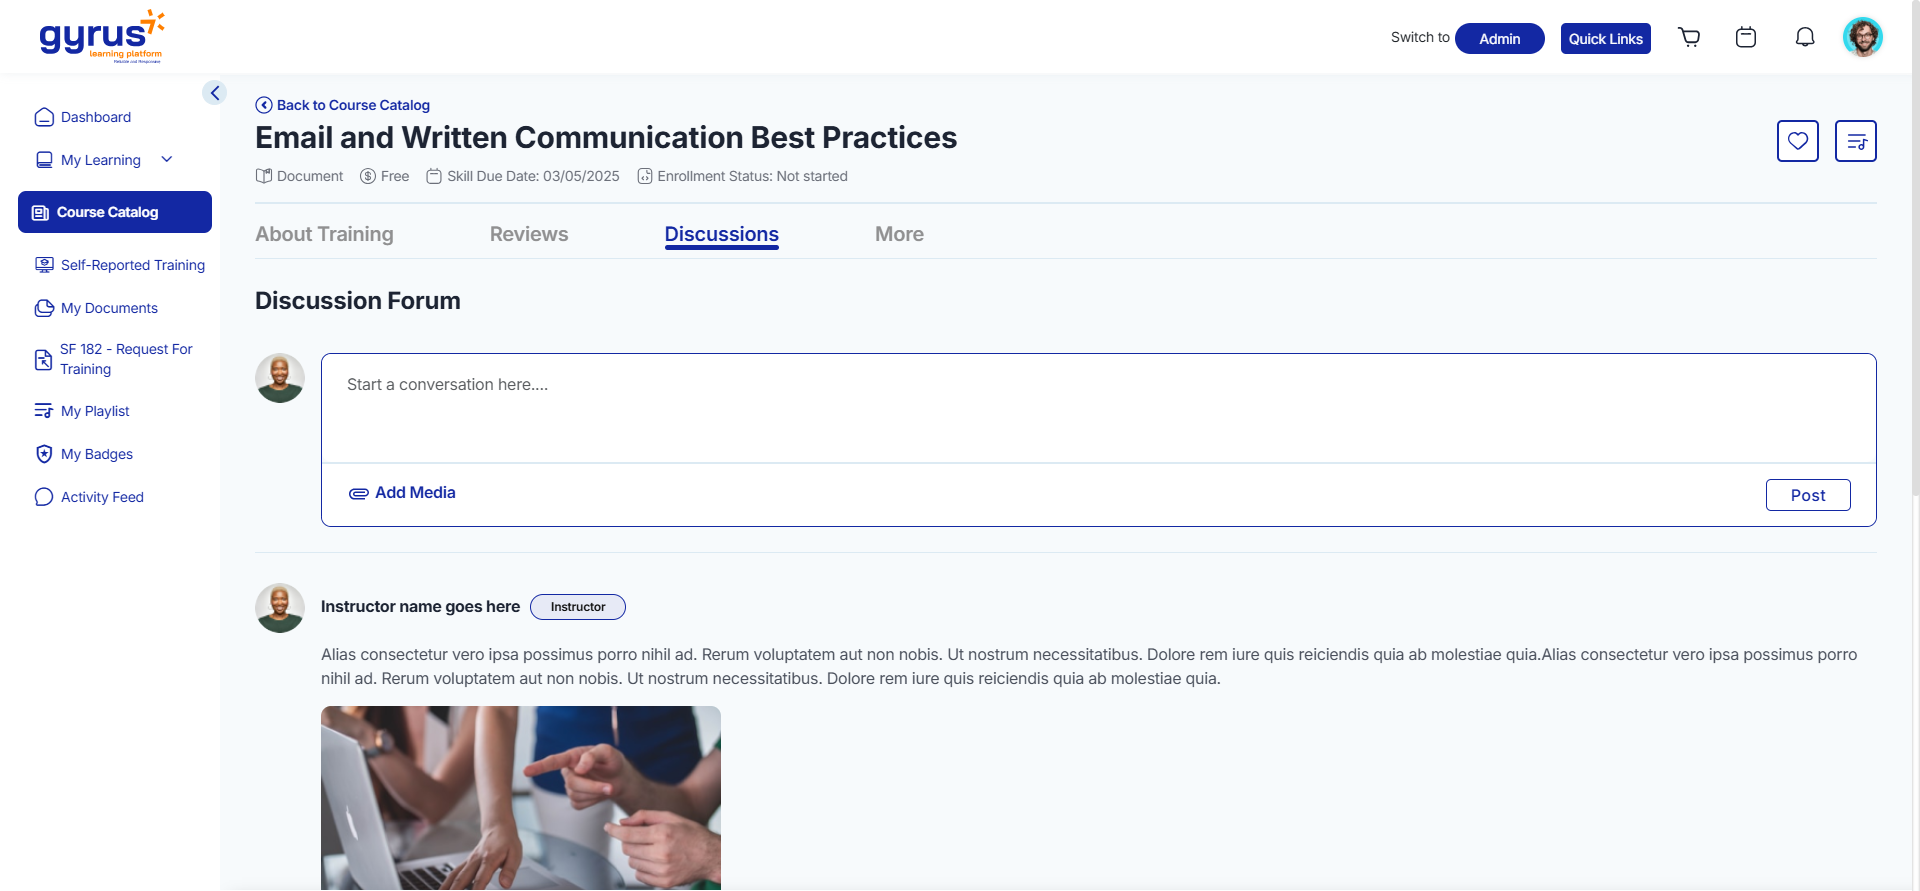Add course to playlist icon button
Viewport: 1920px width, 891px height.
coord(1855,141)
